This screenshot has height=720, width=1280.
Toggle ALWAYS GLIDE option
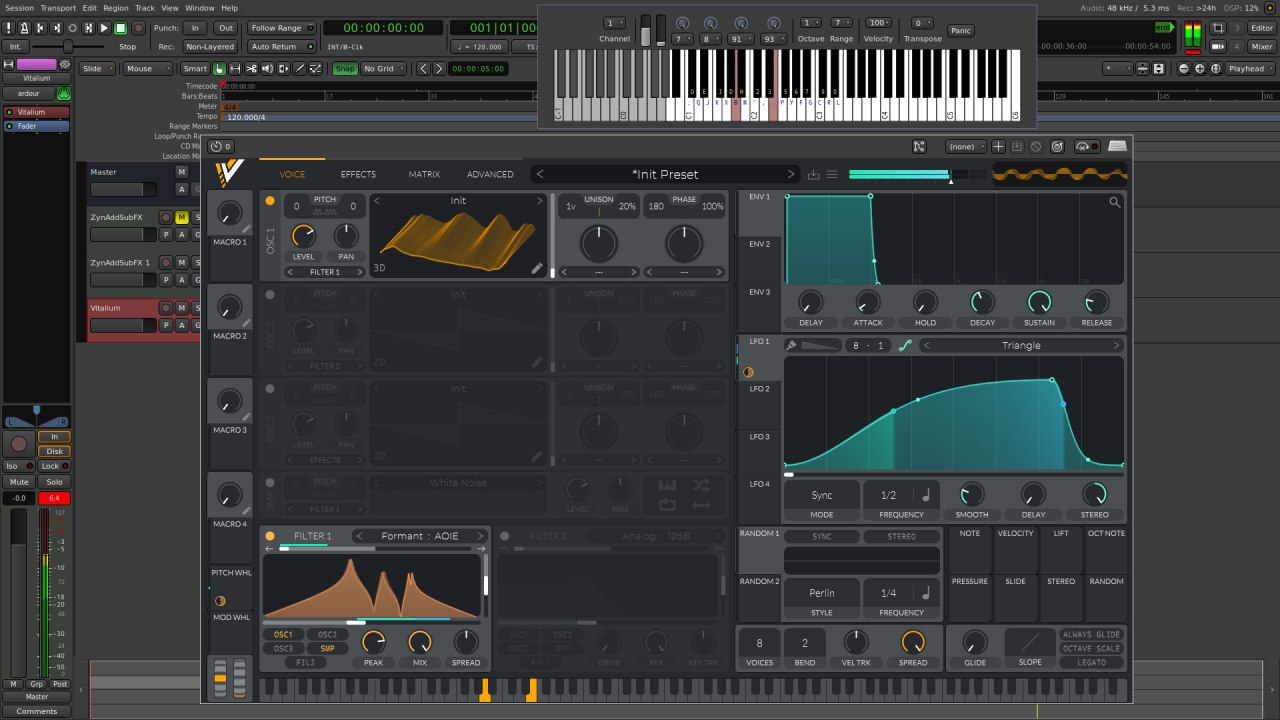[1091, 635]
